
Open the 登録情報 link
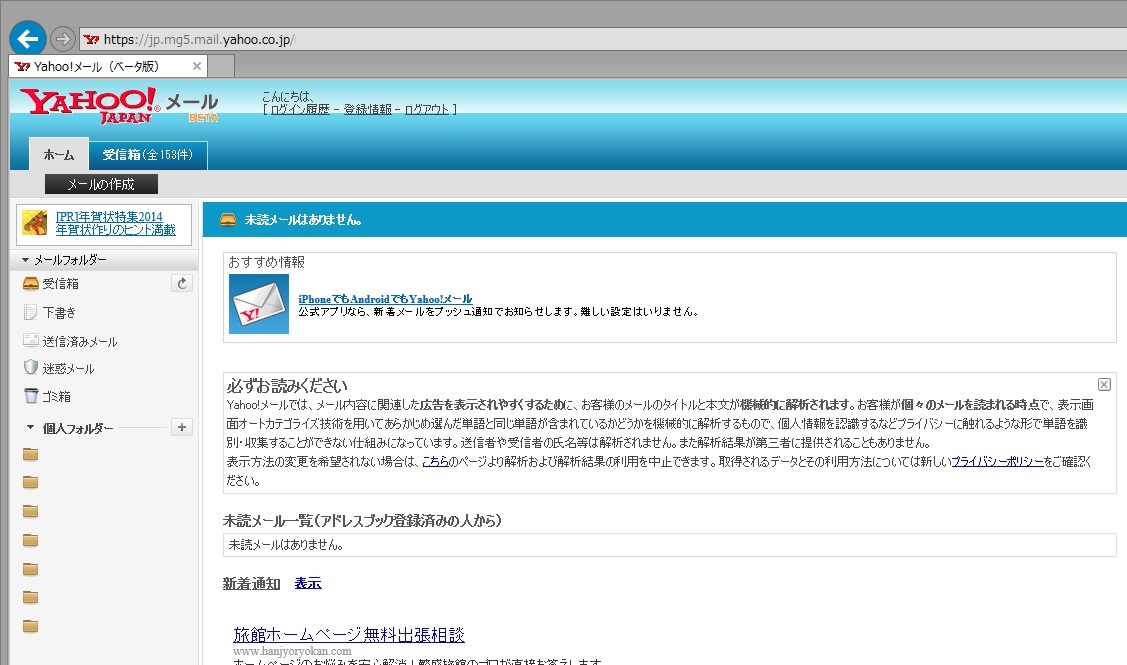point(367,109)
